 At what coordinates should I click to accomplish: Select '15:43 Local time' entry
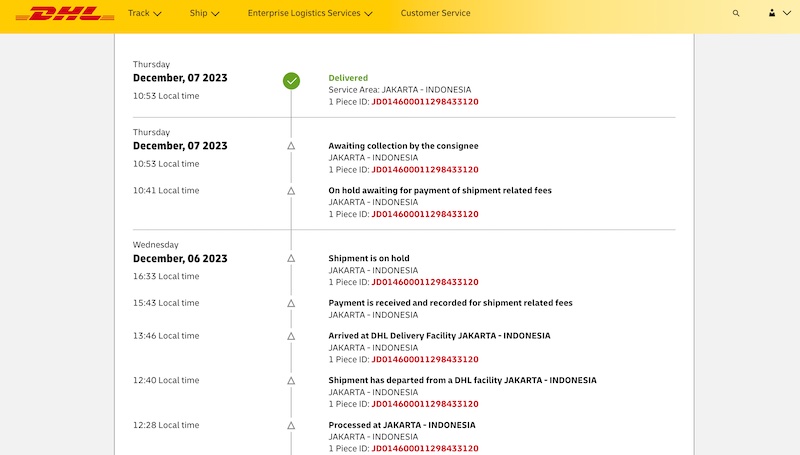click(x=166, y=303)
